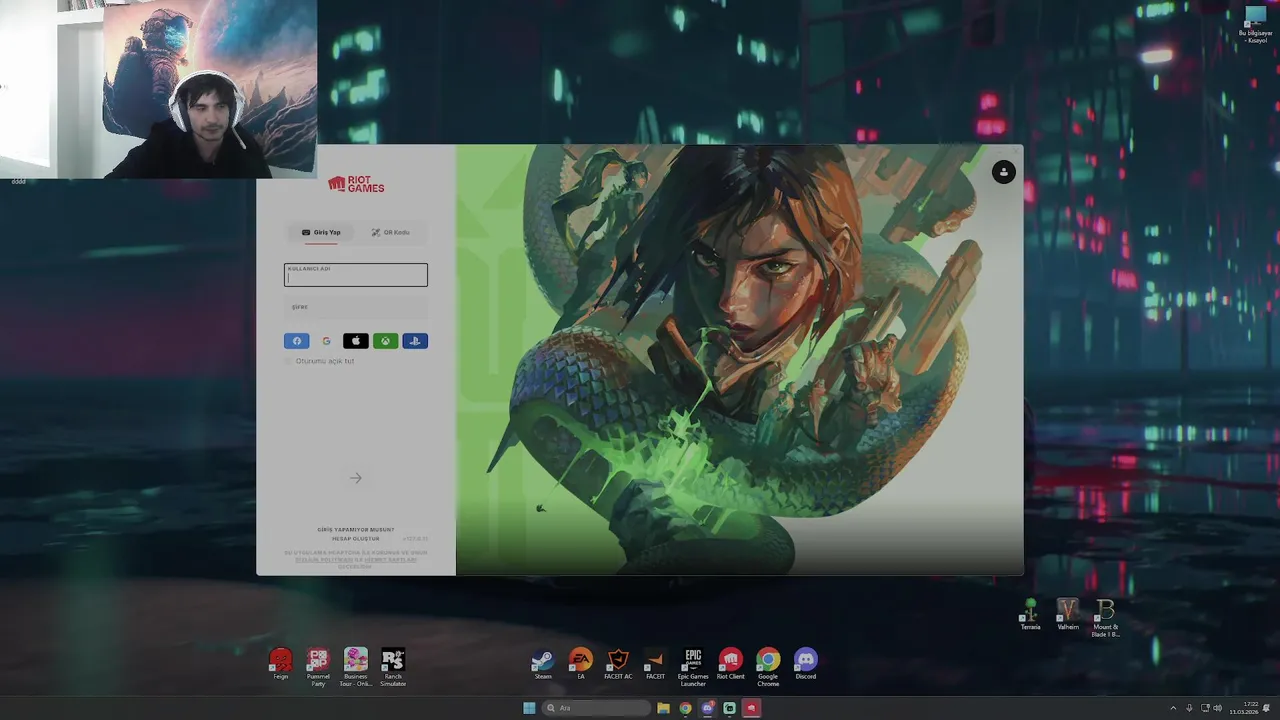Sign in with the PlayStation button
This screenshot has height=720, width=1280.
coord(415,341)
